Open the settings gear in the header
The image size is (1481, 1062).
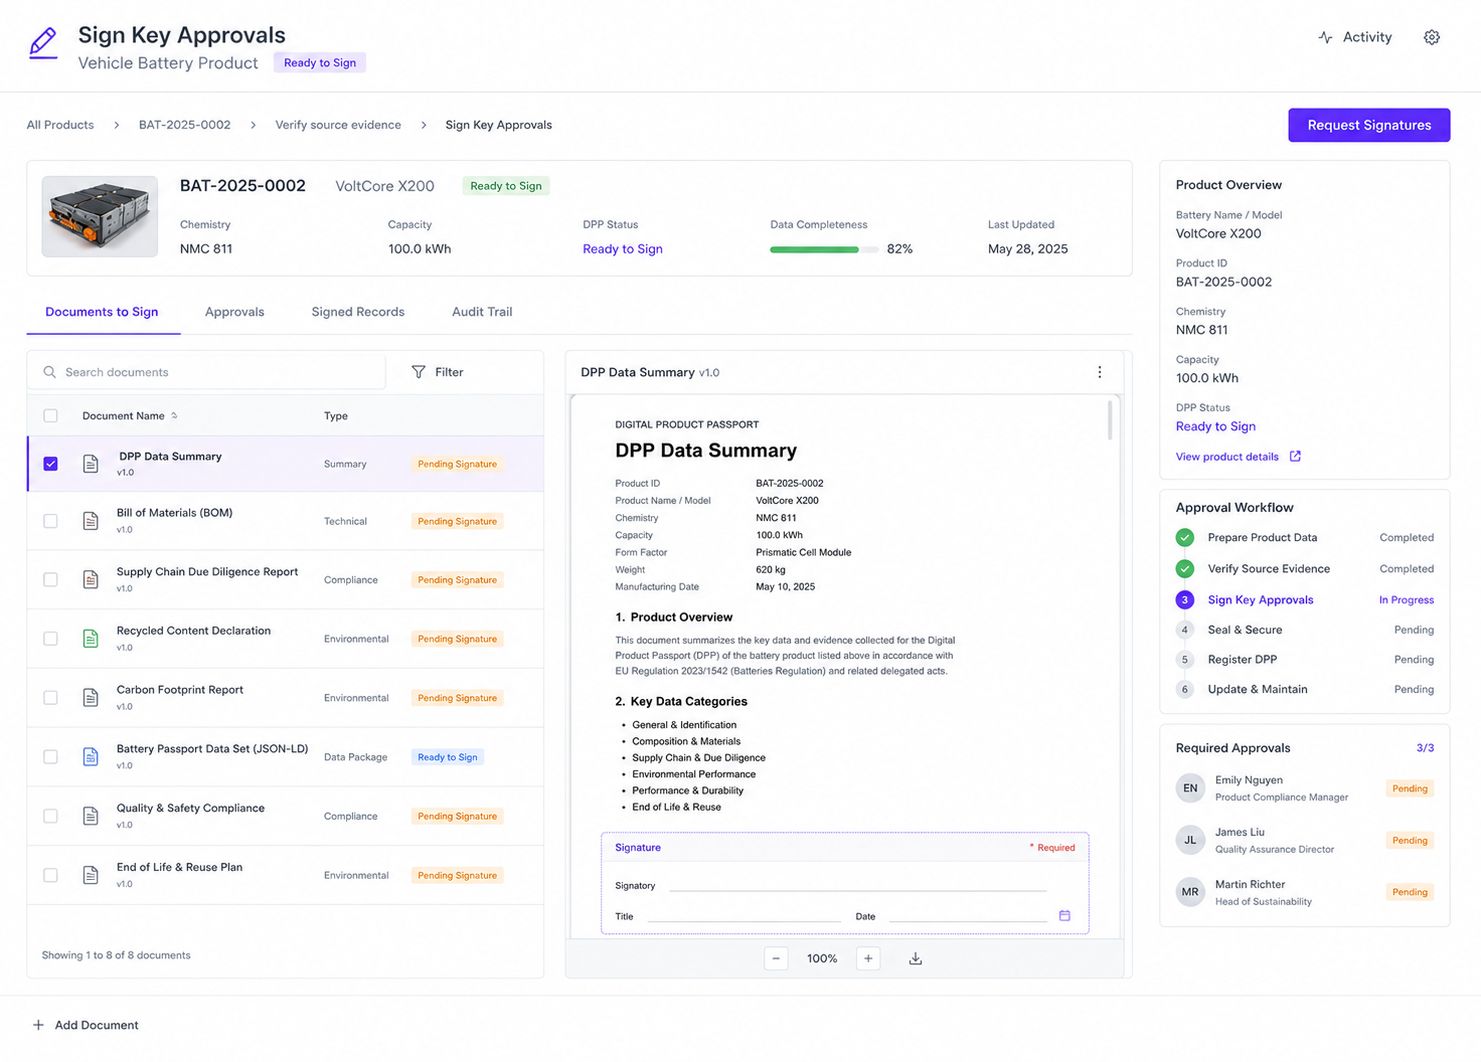pyautogui.click(x=1431, y=37)
